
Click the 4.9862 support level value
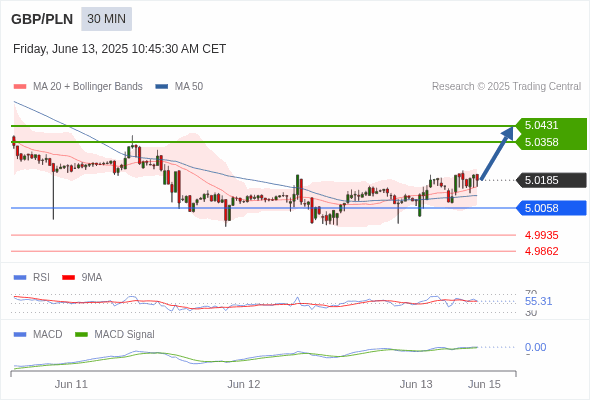[541, 251]
